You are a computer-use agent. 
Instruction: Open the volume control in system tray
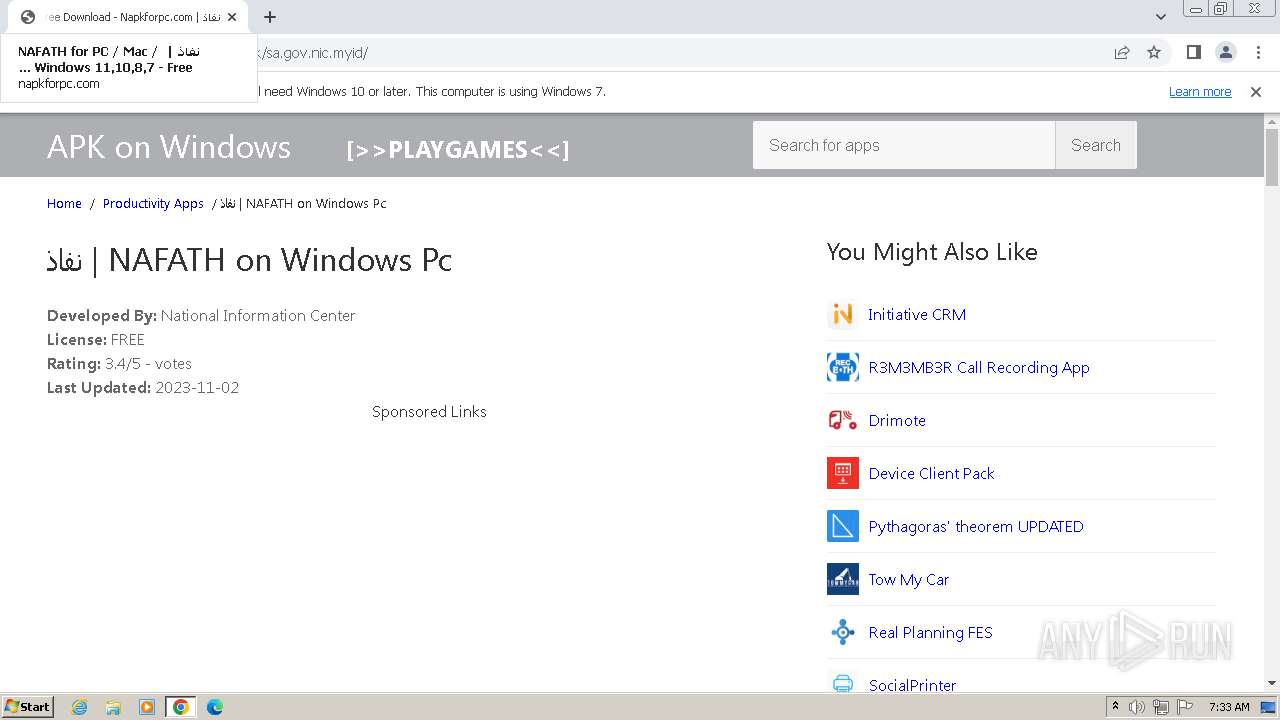[1137, 707]
